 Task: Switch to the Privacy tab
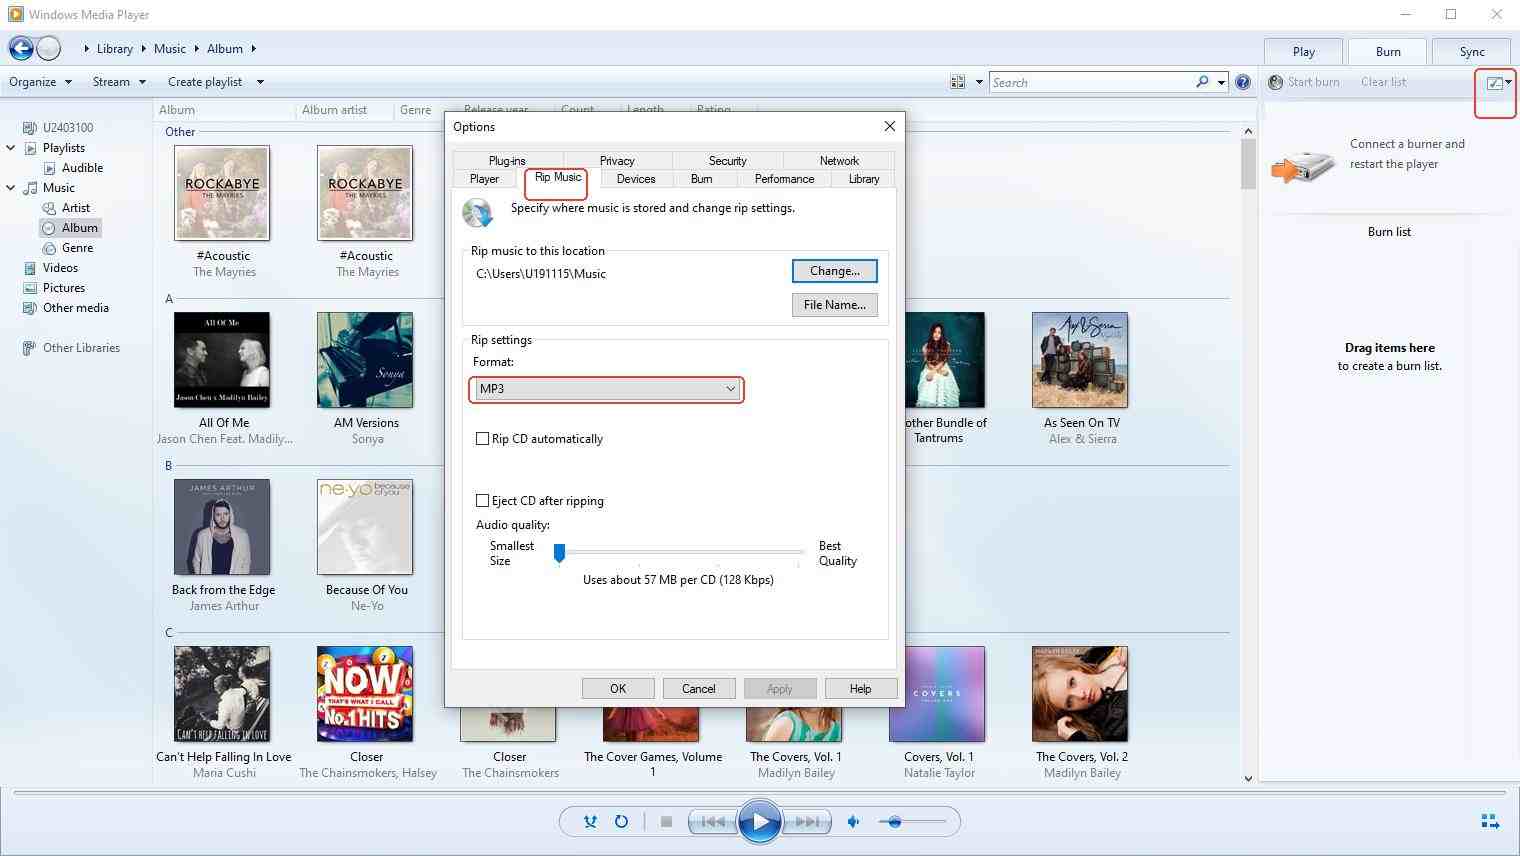click(617, 160)
